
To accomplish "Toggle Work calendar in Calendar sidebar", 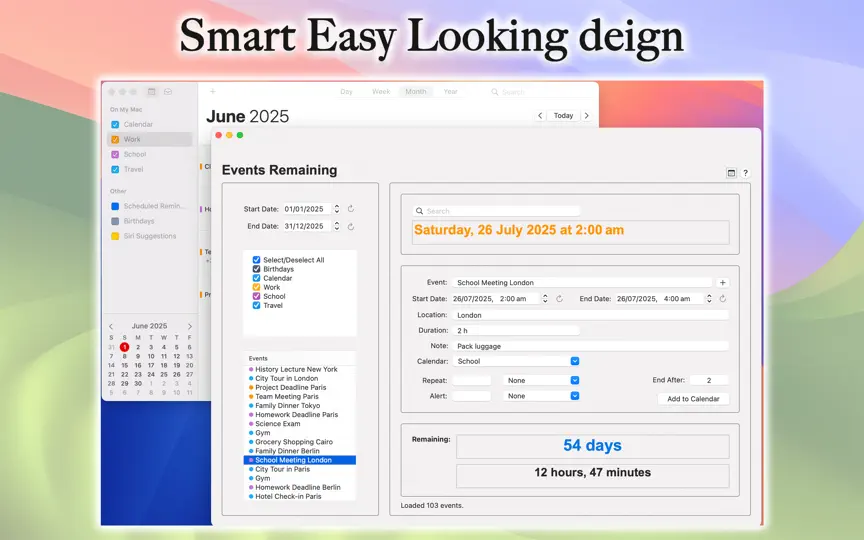I will [x=115, y=139].
